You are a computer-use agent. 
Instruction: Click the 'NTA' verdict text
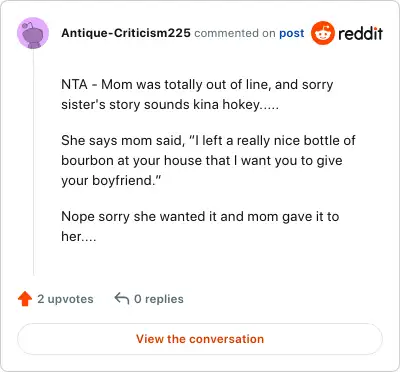coord(74,84)
